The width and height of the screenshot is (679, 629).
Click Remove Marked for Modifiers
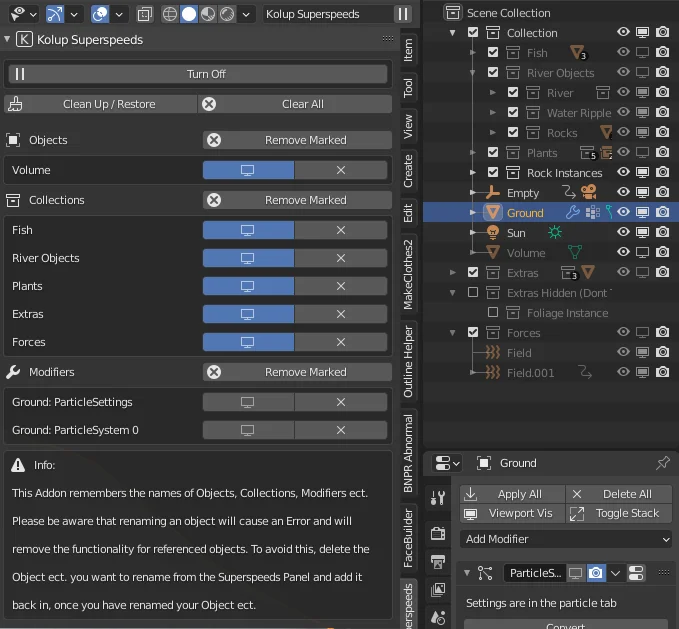pos(297,372)
